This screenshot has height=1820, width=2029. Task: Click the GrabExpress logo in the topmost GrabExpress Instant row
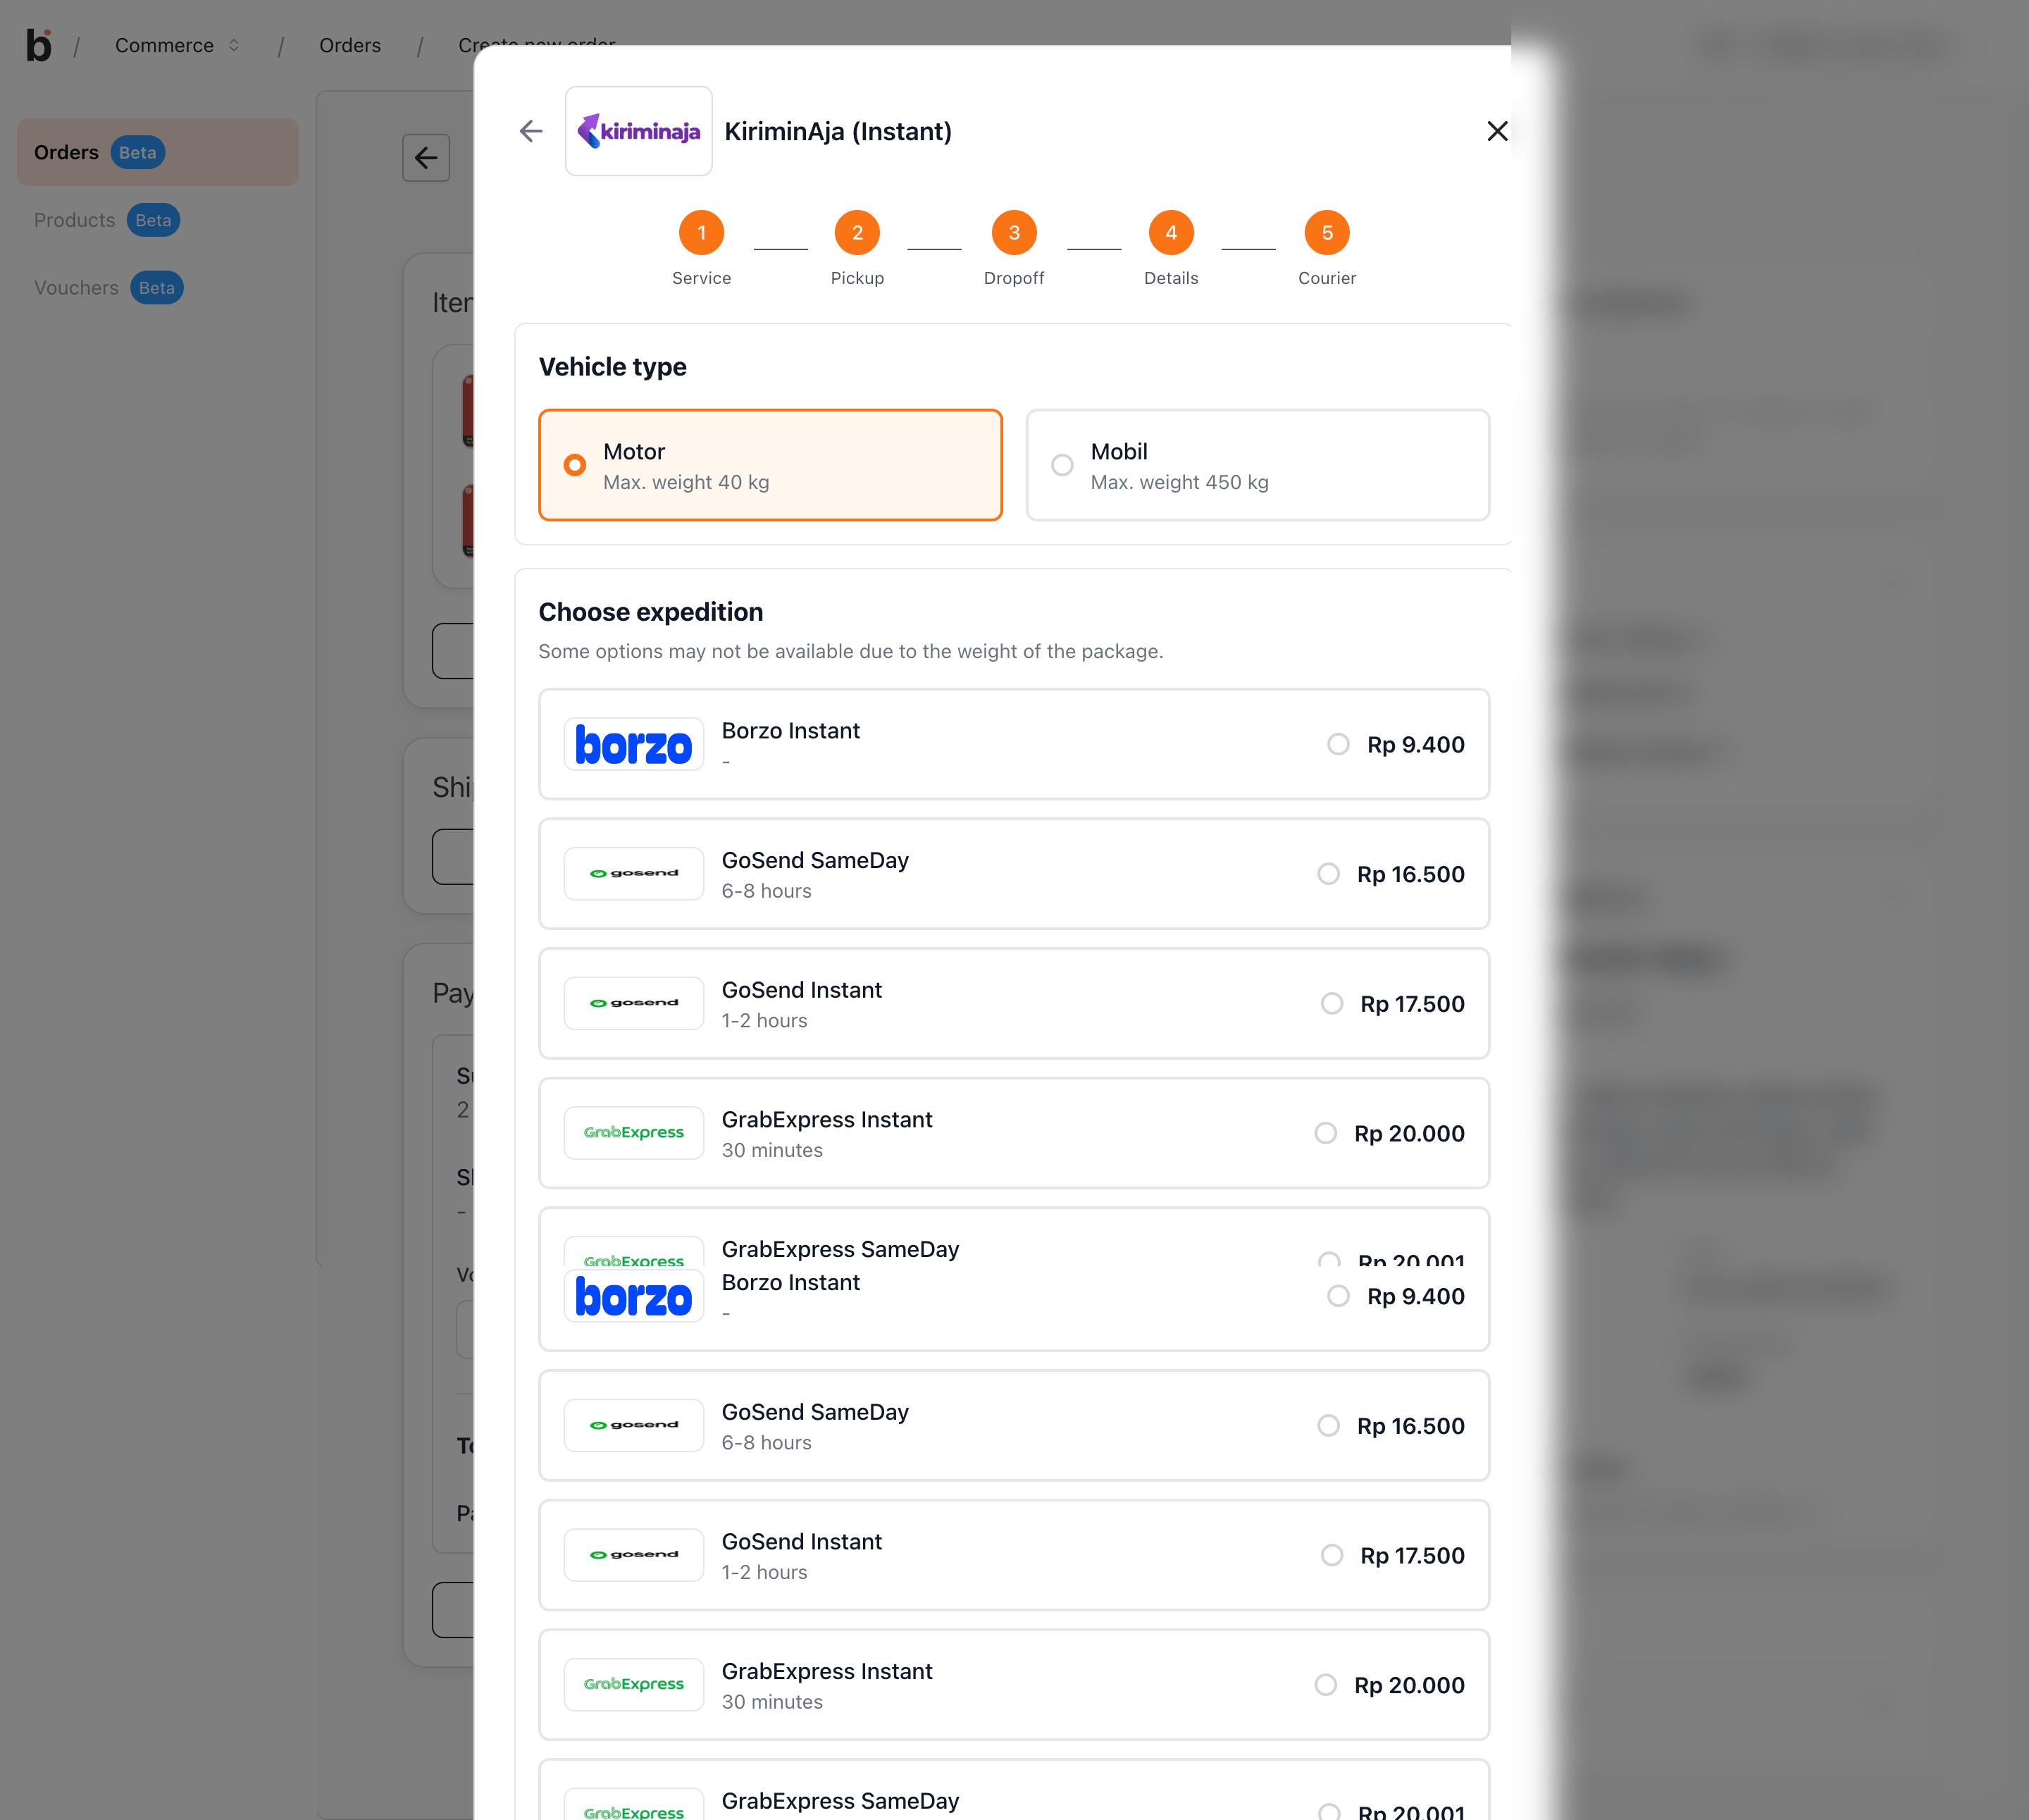(634, 1133)
